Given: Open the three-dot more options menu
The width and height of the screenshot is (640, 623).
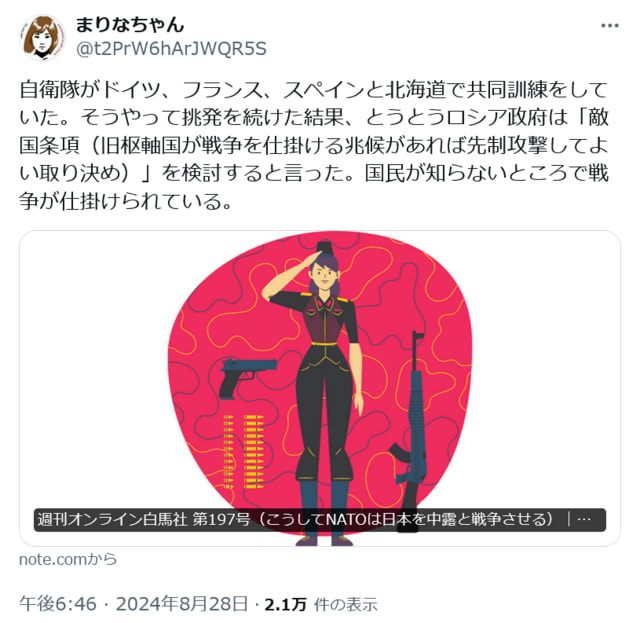Looking at the screenshot, I should coord(609,26).
